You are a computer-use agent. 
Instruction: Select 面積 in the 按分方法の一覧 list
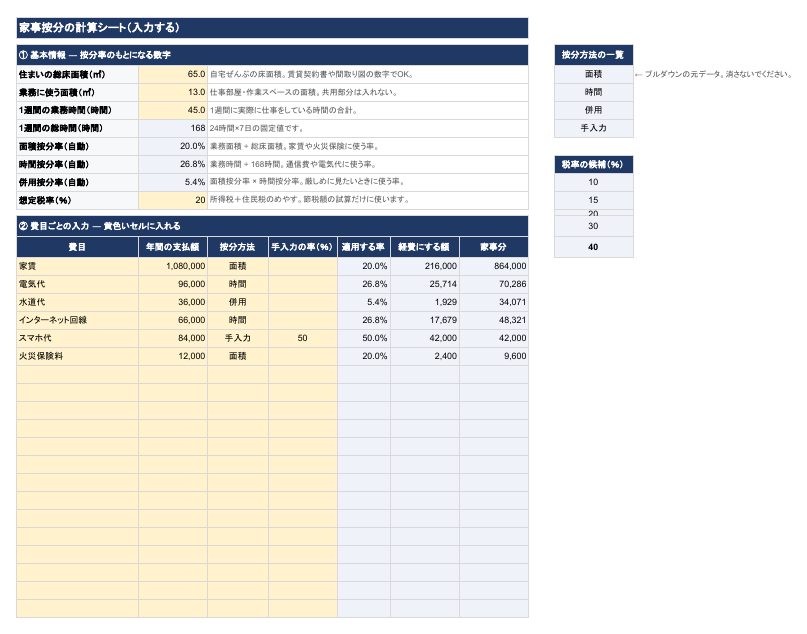point(593,74)
